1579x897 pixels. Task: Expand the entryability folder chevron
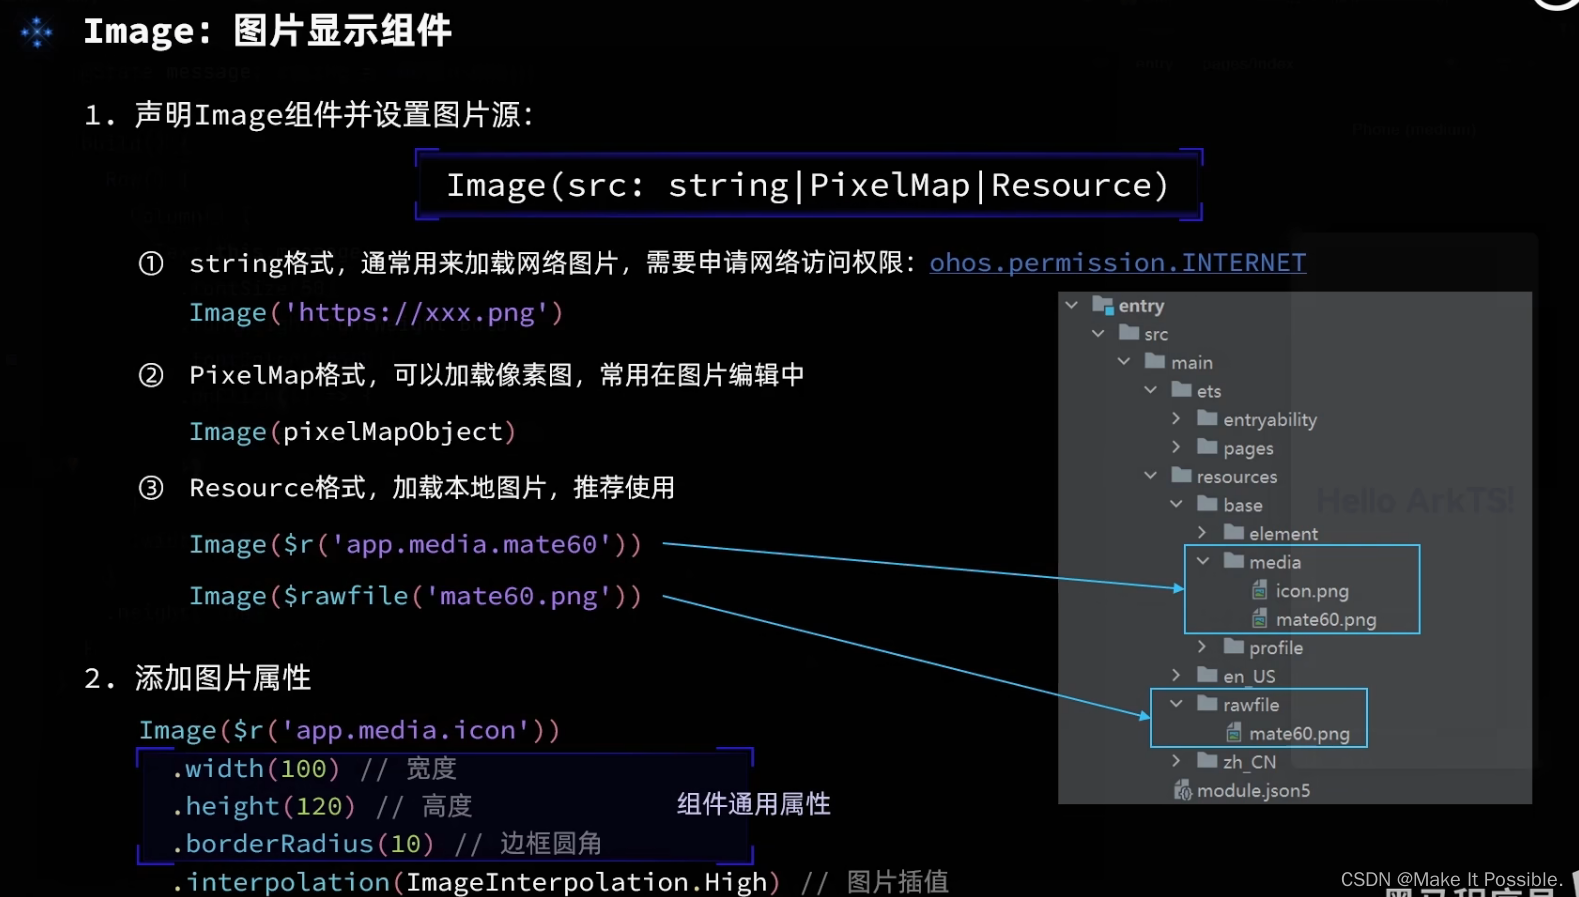click(x=1176, y=418)
